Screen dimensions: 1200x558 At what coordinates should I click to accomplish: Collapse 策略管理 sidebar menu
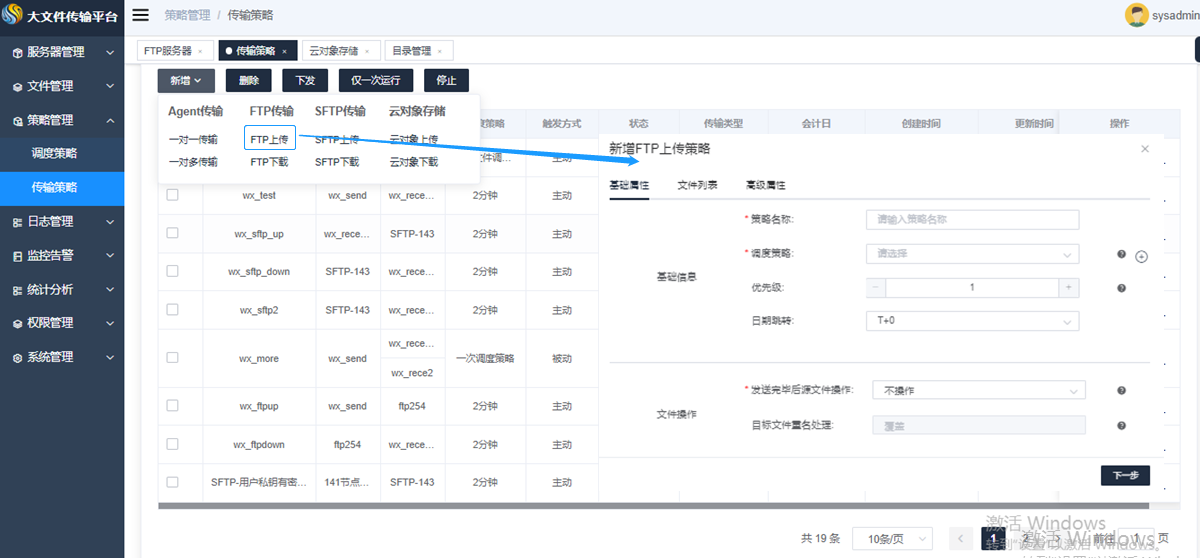pos(62,120)
